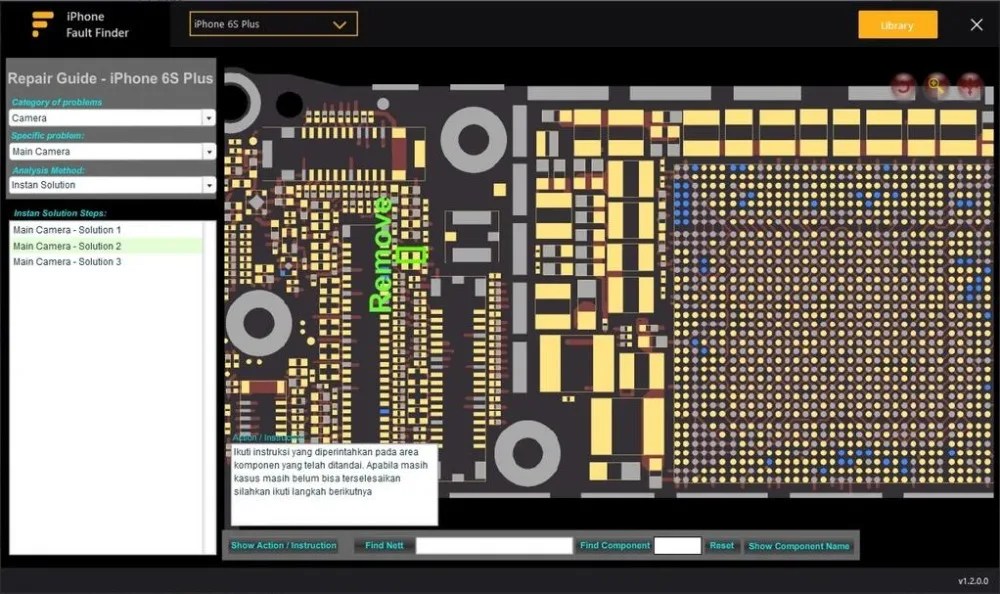Select Main Camera - Solution 3
This screenshot has height=594, width=1000.
point(107,262)
